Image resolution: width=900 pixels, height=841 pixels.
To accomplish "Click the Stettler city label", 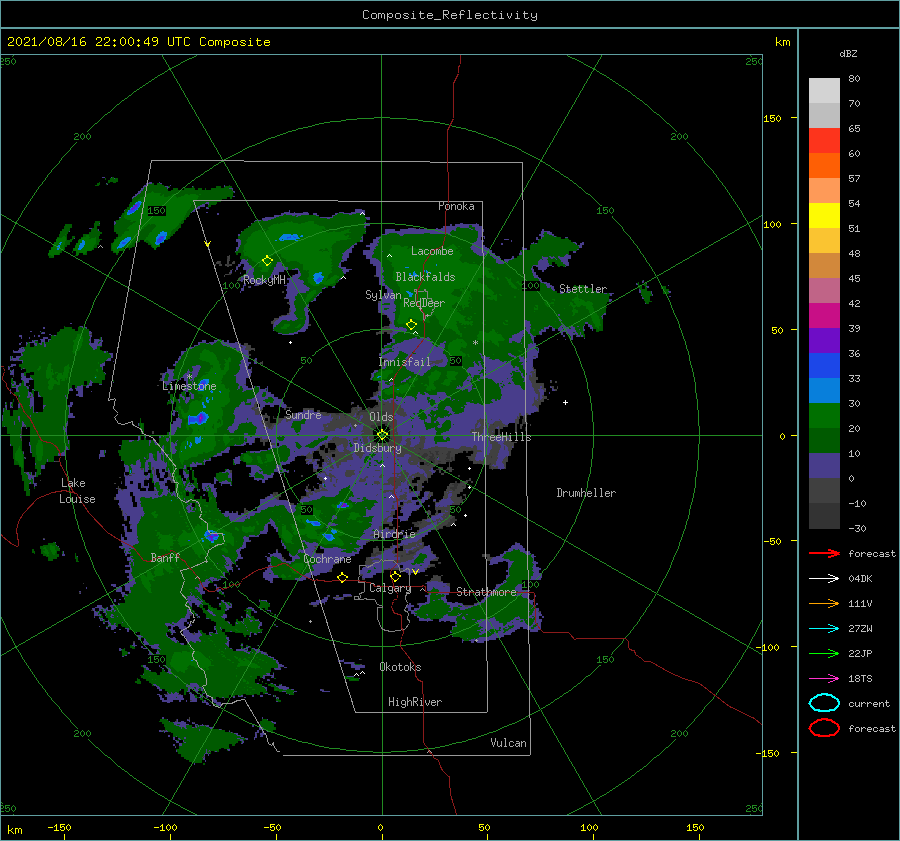I will point(583,289).
